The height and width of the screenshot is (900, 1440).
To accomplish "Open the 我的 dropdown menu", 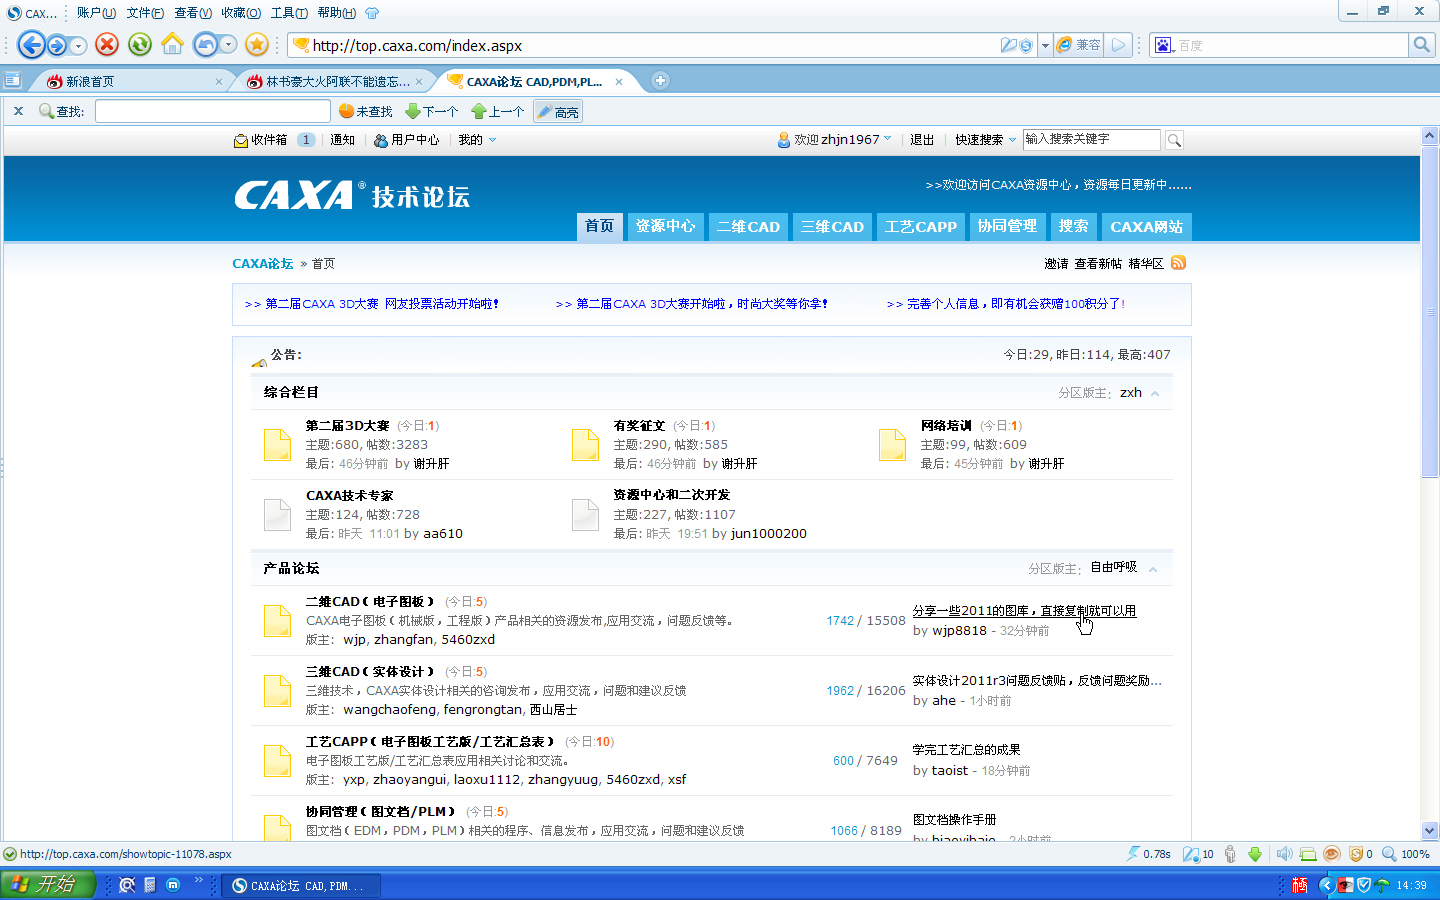I will [x=477, y=140].
